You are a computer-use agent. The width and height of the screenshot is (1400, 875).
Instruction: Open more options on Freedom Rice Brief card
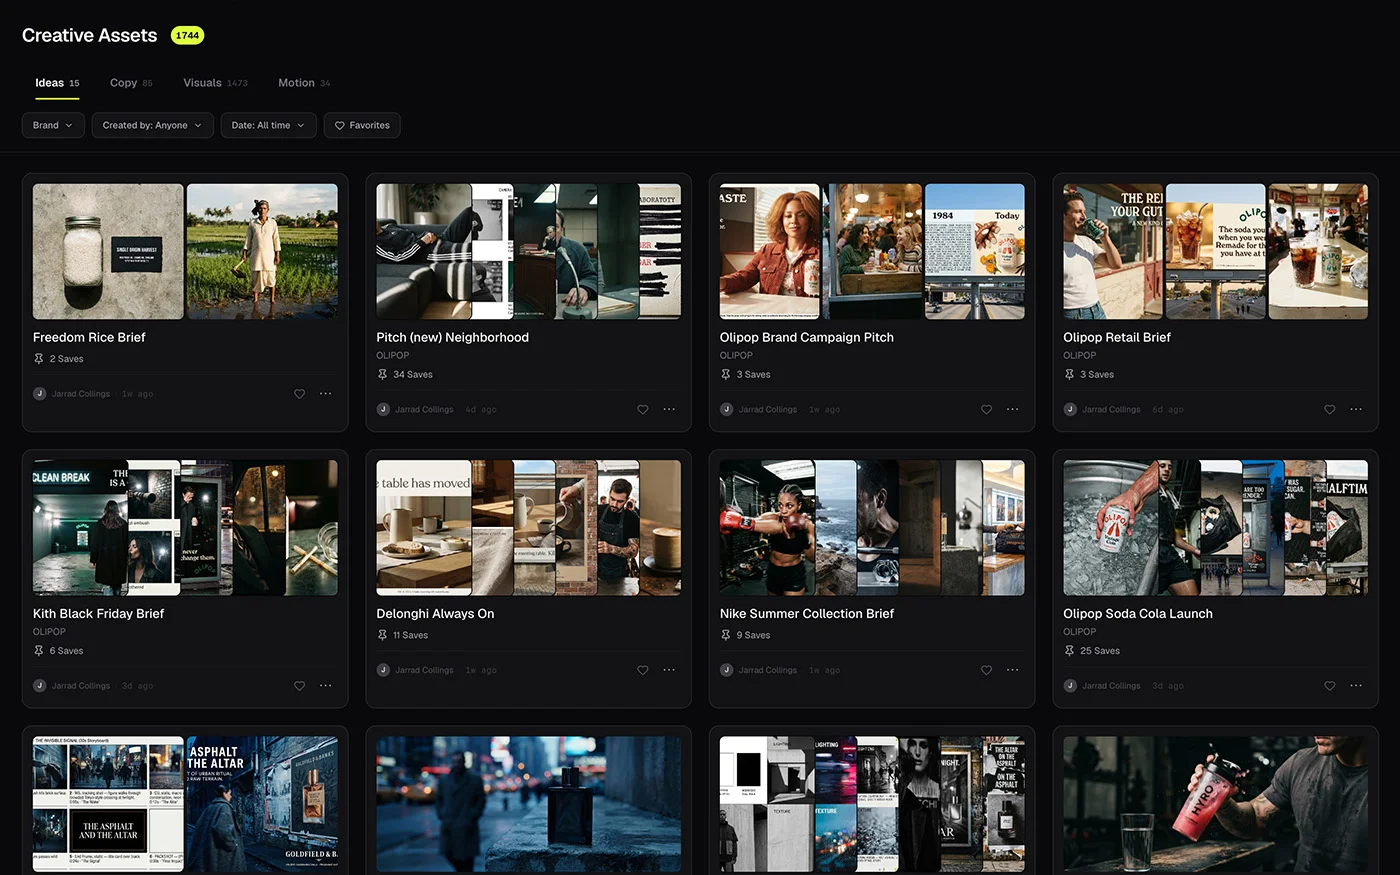coord(325,394)
